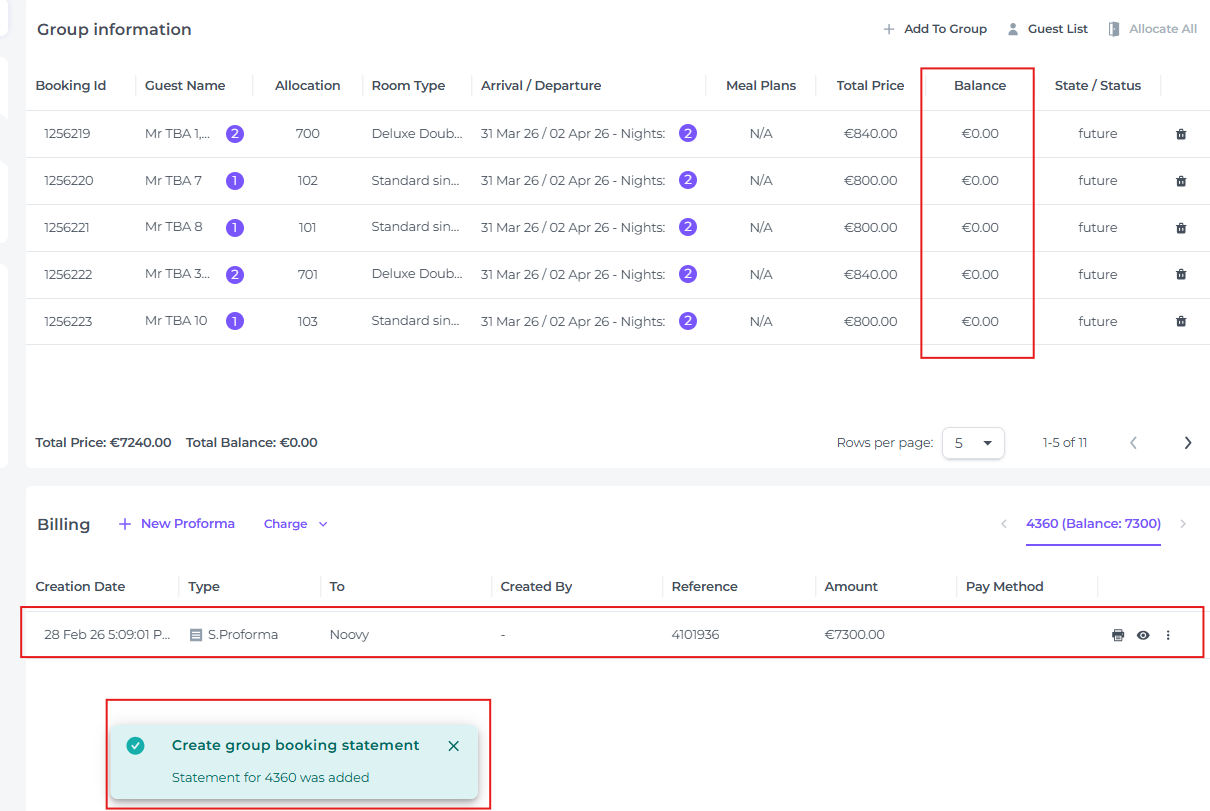Open Rows per page dropdown
1210x811 pixels.
(972, 443)
